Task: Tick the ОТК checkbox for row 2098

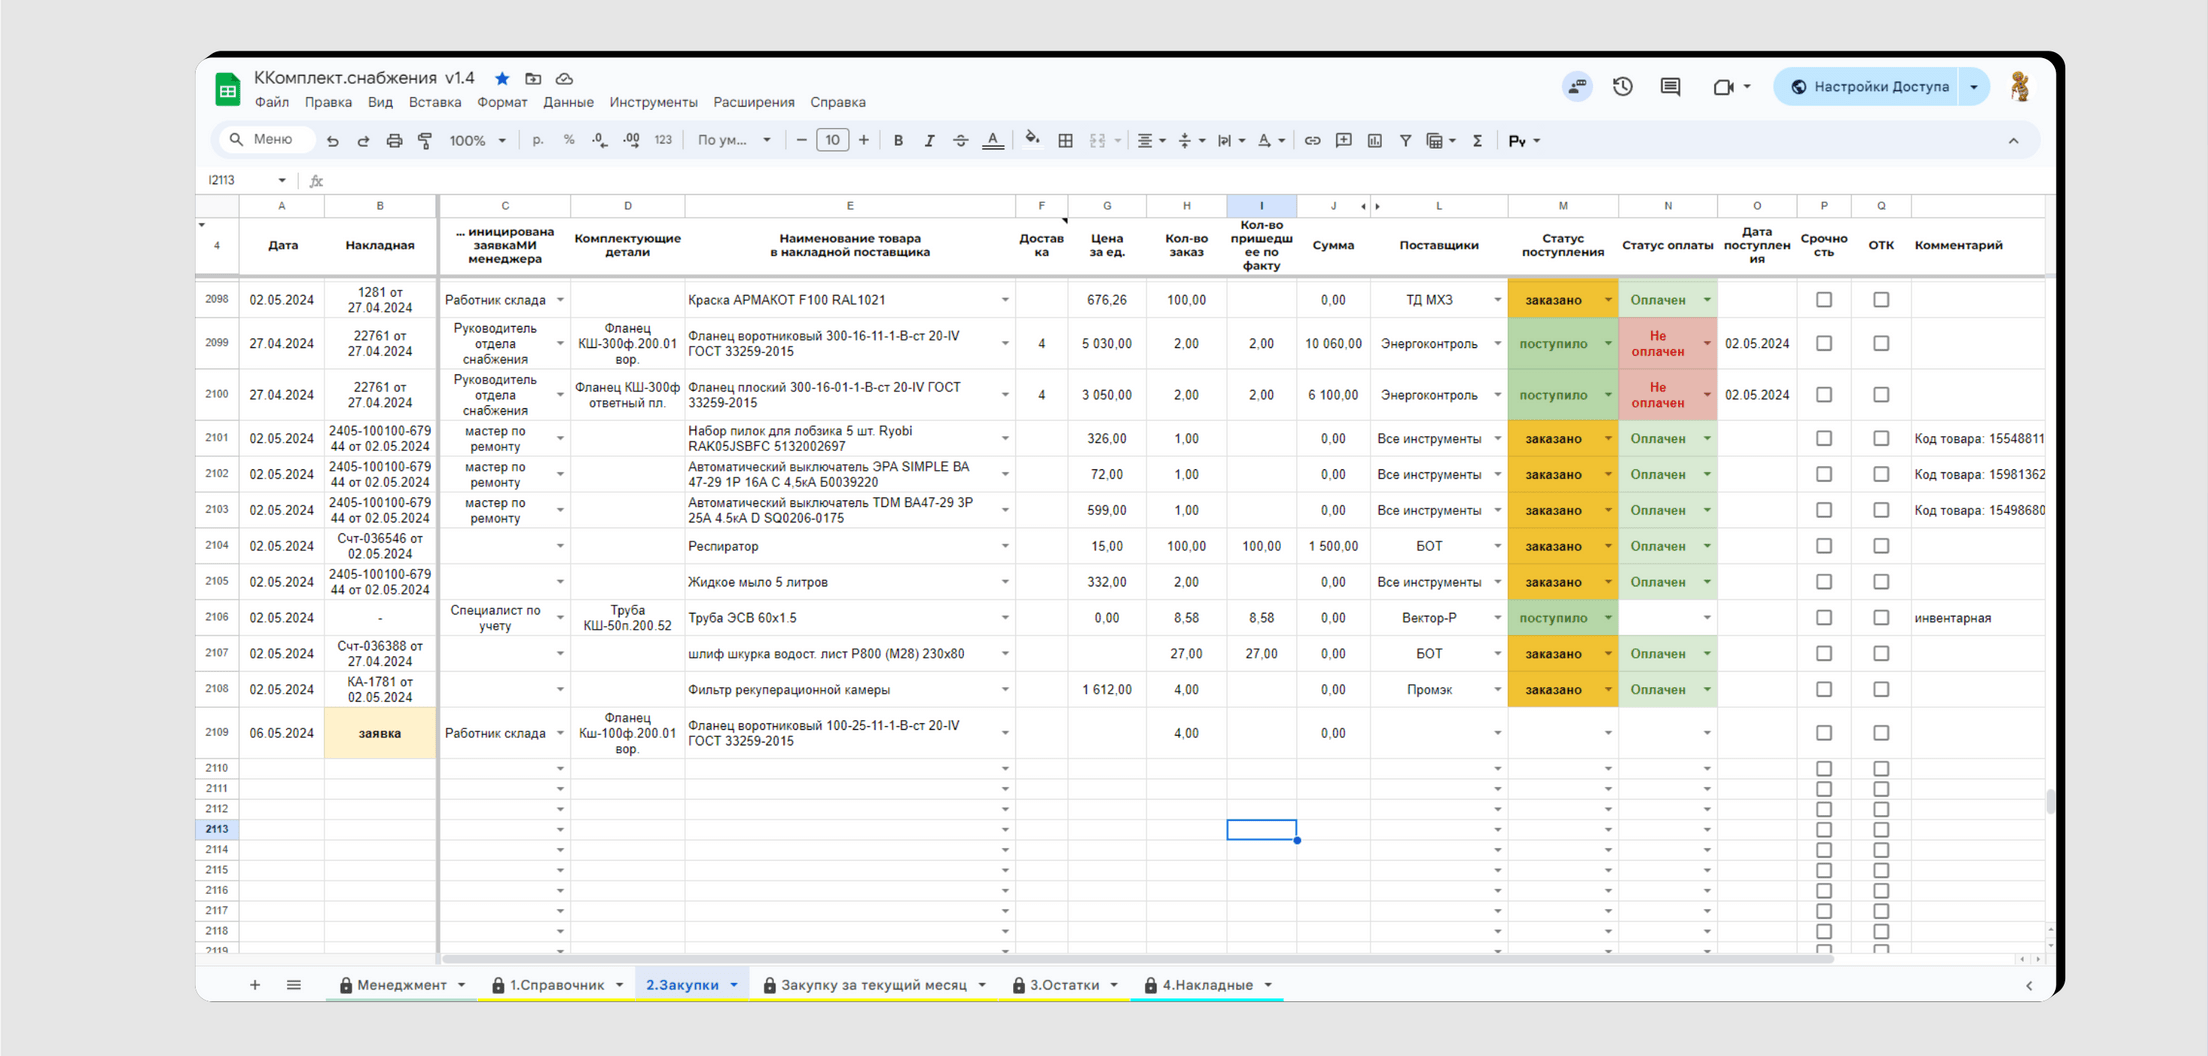Action: coord(1881,300)
